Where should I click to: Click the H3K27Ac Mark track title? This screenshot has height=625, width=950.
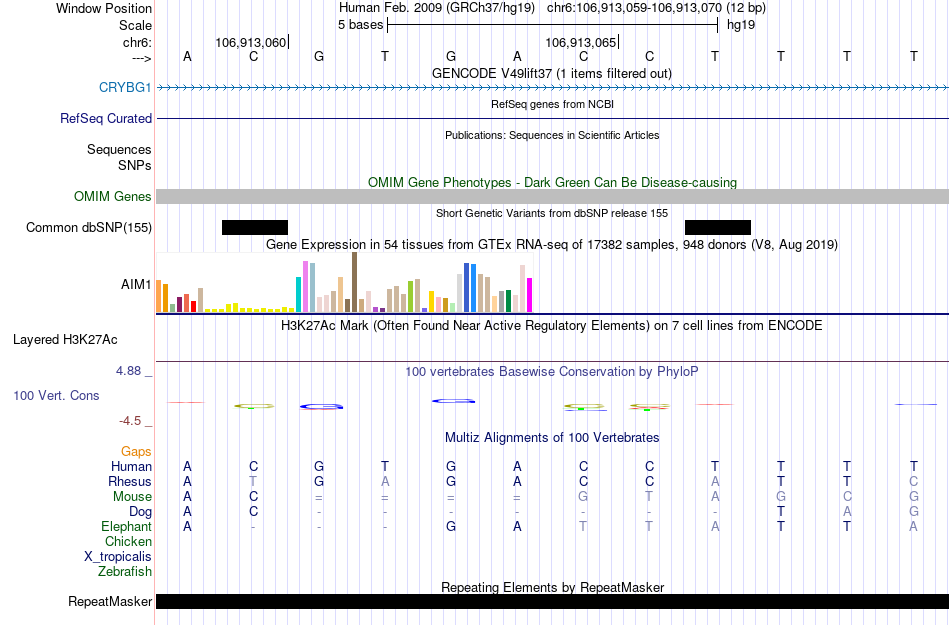(x=551, y=325)
